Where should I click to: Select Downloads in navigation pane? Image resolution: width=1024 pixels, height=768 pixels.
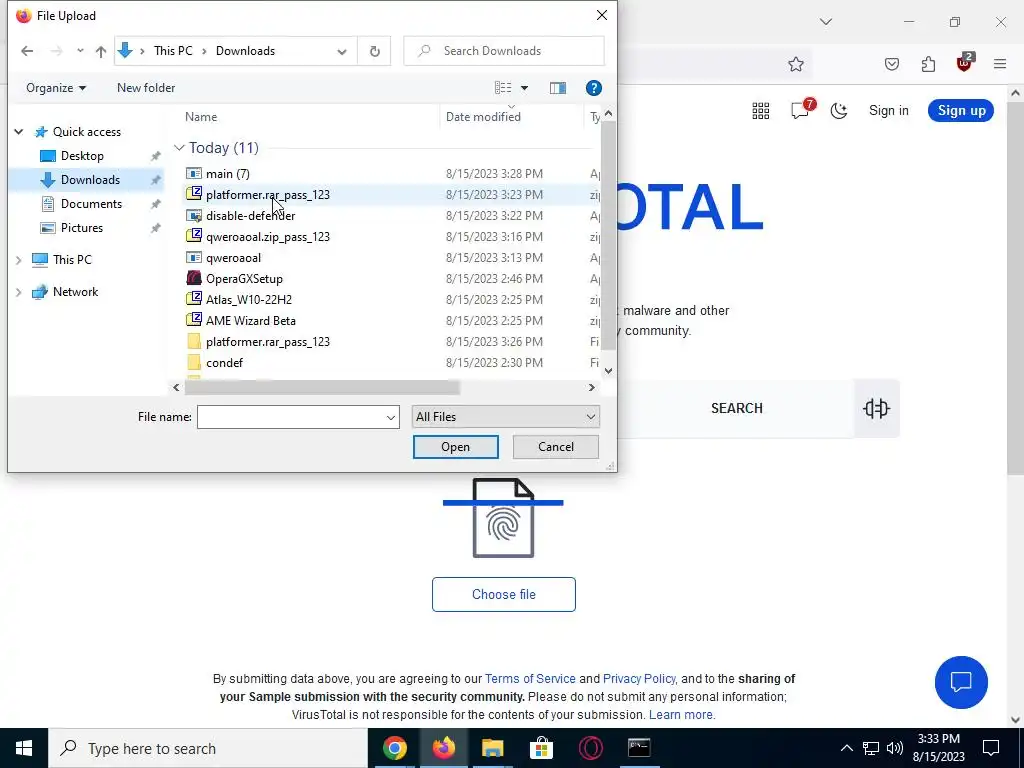[89, 180]
